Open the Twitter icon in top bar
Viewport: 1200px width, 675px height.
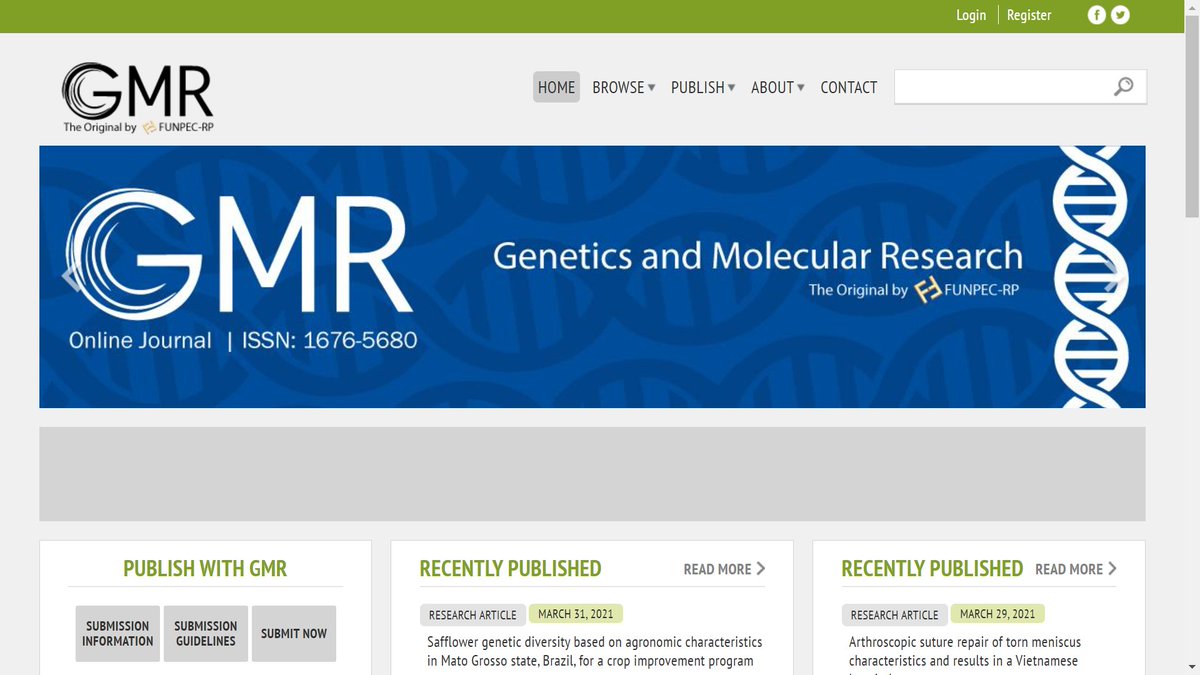(x=1120, y=15)
